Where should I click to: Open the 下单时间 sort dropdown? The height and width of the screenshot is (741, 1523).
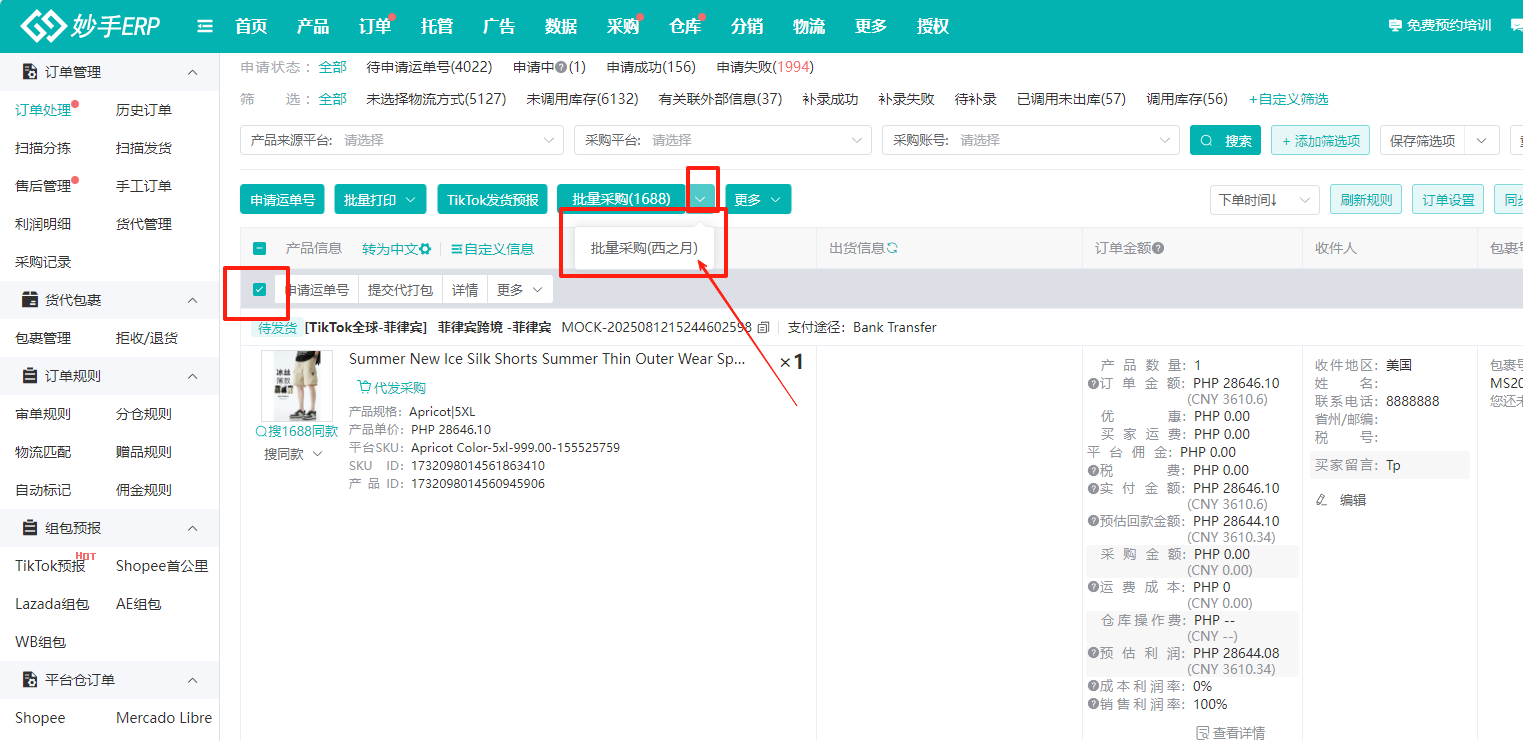tap(1264, 200)
